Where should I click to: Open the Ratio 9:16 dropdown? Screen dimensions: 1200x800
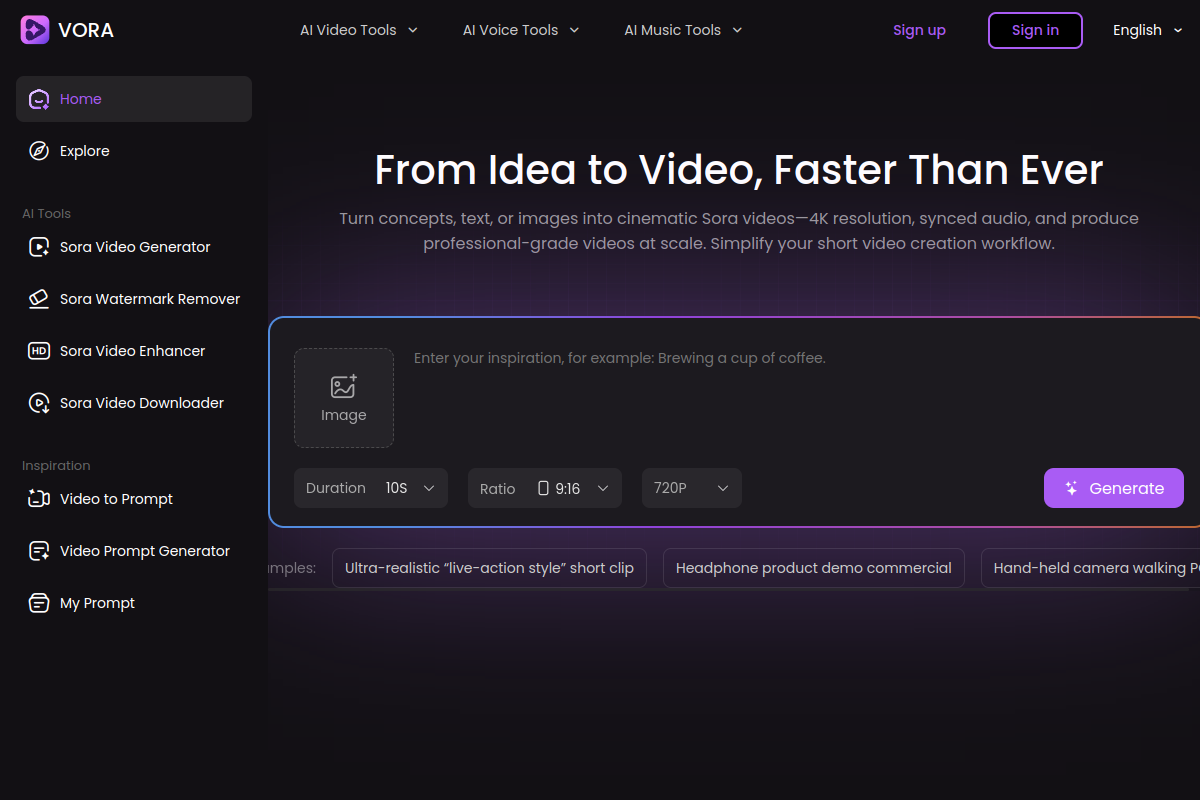545,488
